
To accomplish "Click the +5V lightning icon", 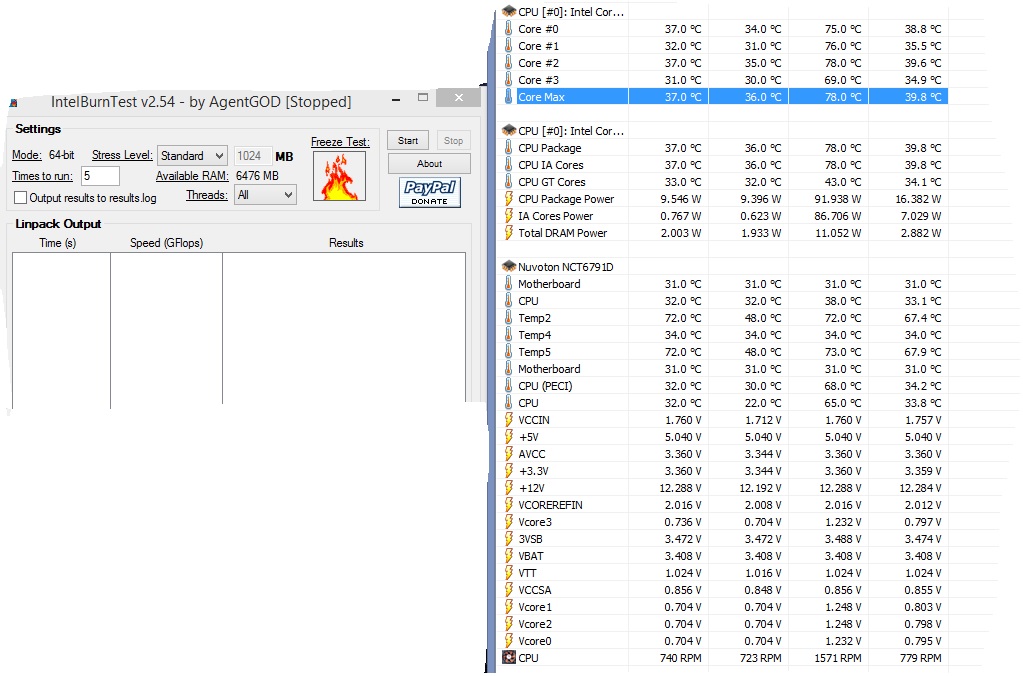I will coord(509,436).
